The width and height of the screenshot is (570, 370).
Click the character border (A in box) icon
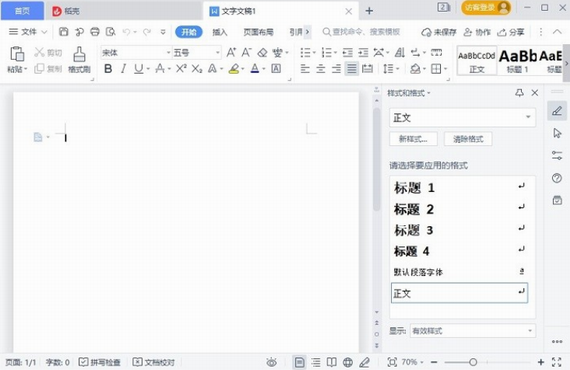[276, 68]
